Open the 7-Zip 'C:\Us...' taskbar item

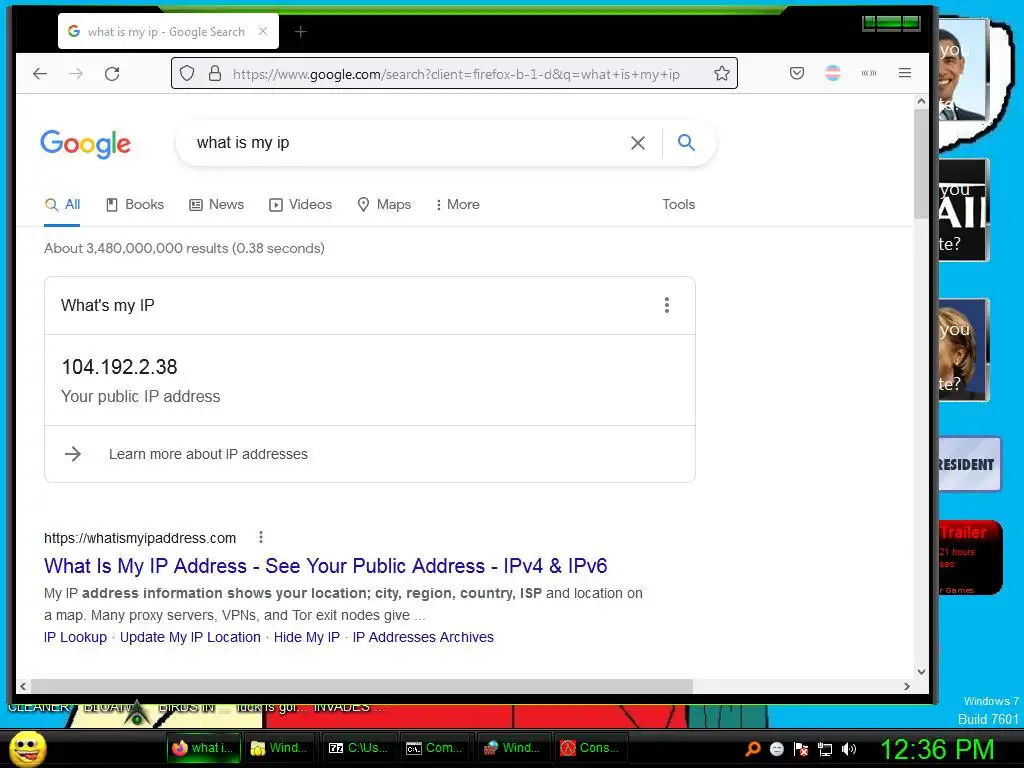[x=358, y=748]
